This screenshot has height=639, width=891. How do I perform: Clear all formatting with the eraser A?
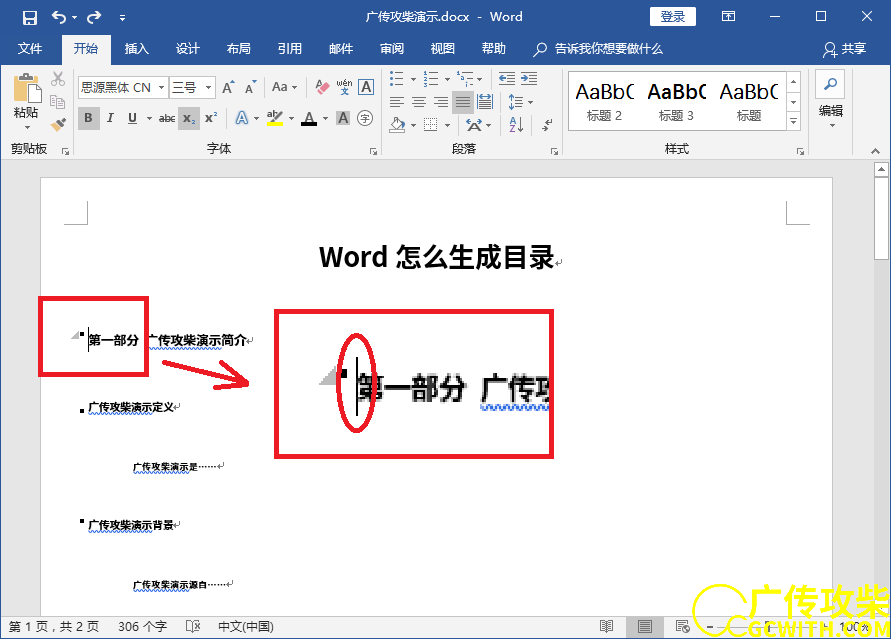pos(322,87)
